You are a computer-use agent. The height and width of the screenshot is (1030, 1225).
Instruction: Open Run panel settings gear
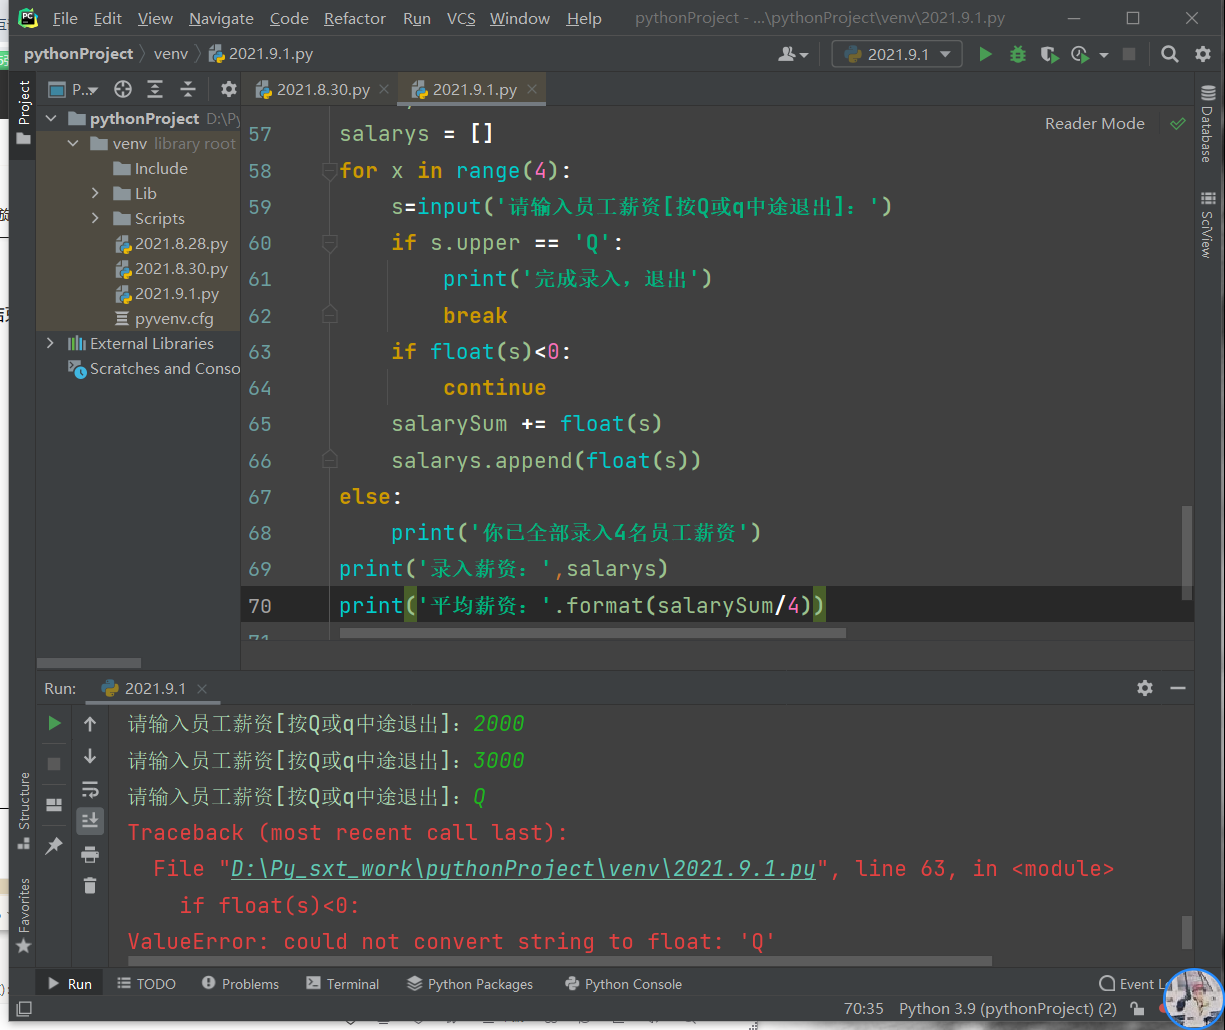pyautogui.click(x=1145, y=688)
